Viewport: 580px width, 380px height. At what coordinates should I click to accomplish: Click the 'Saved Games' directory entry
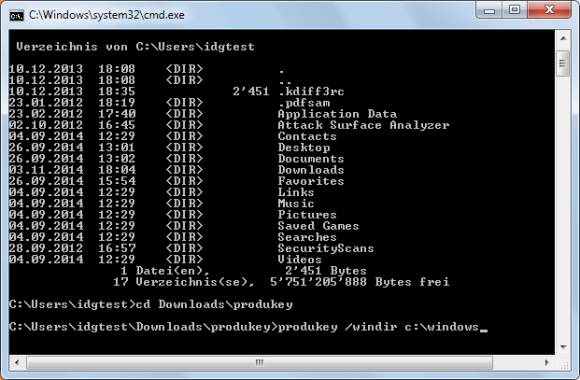point(318,226)
